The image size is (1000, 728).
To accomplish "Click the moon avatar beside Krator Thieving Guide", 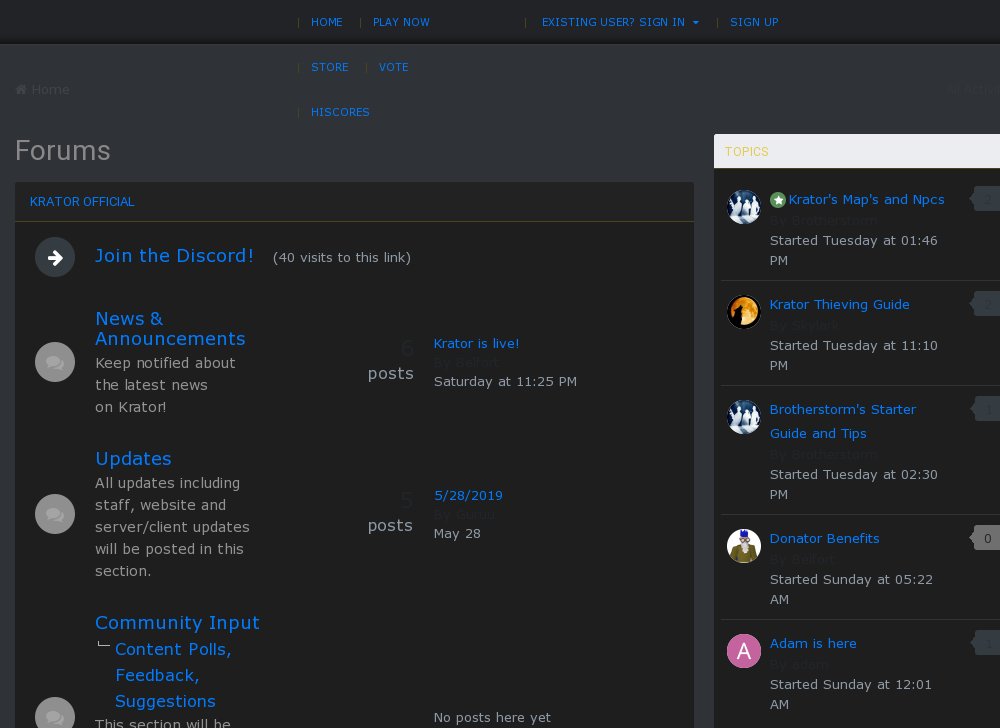I will click(x=743, y=312).
